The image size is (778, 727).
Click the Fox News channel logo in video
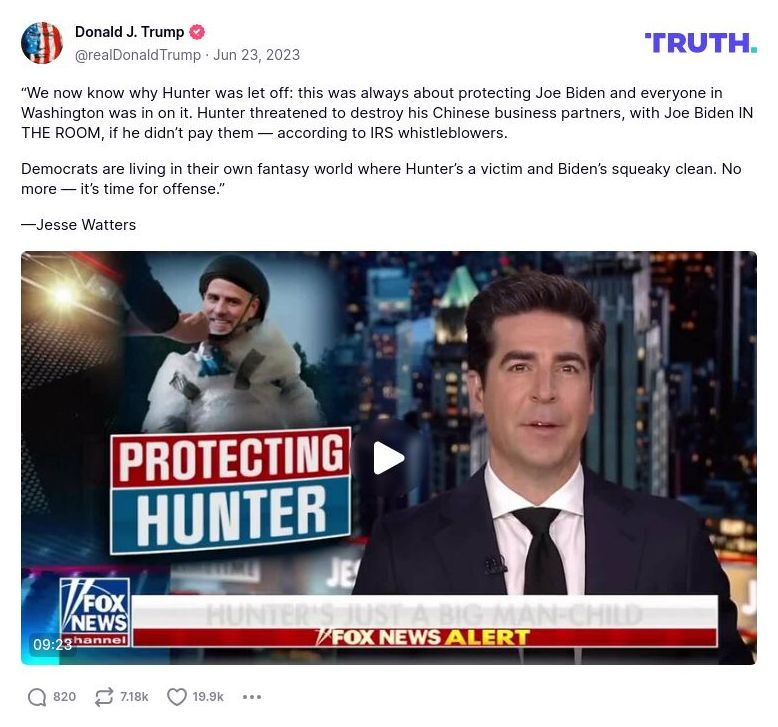click(x=95, y=612)
